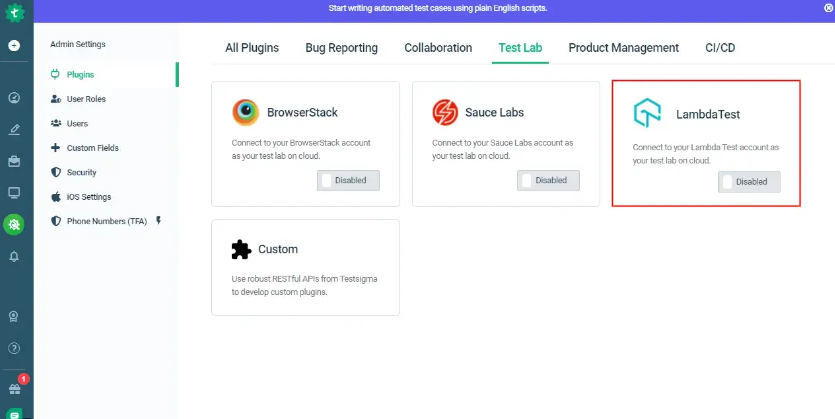Click the LambdaTest logo
Screen dimensions: 835x419
coord(647,113)
